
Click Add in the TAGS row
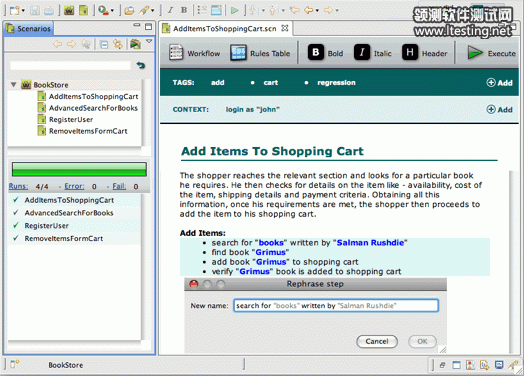[499, 83]
